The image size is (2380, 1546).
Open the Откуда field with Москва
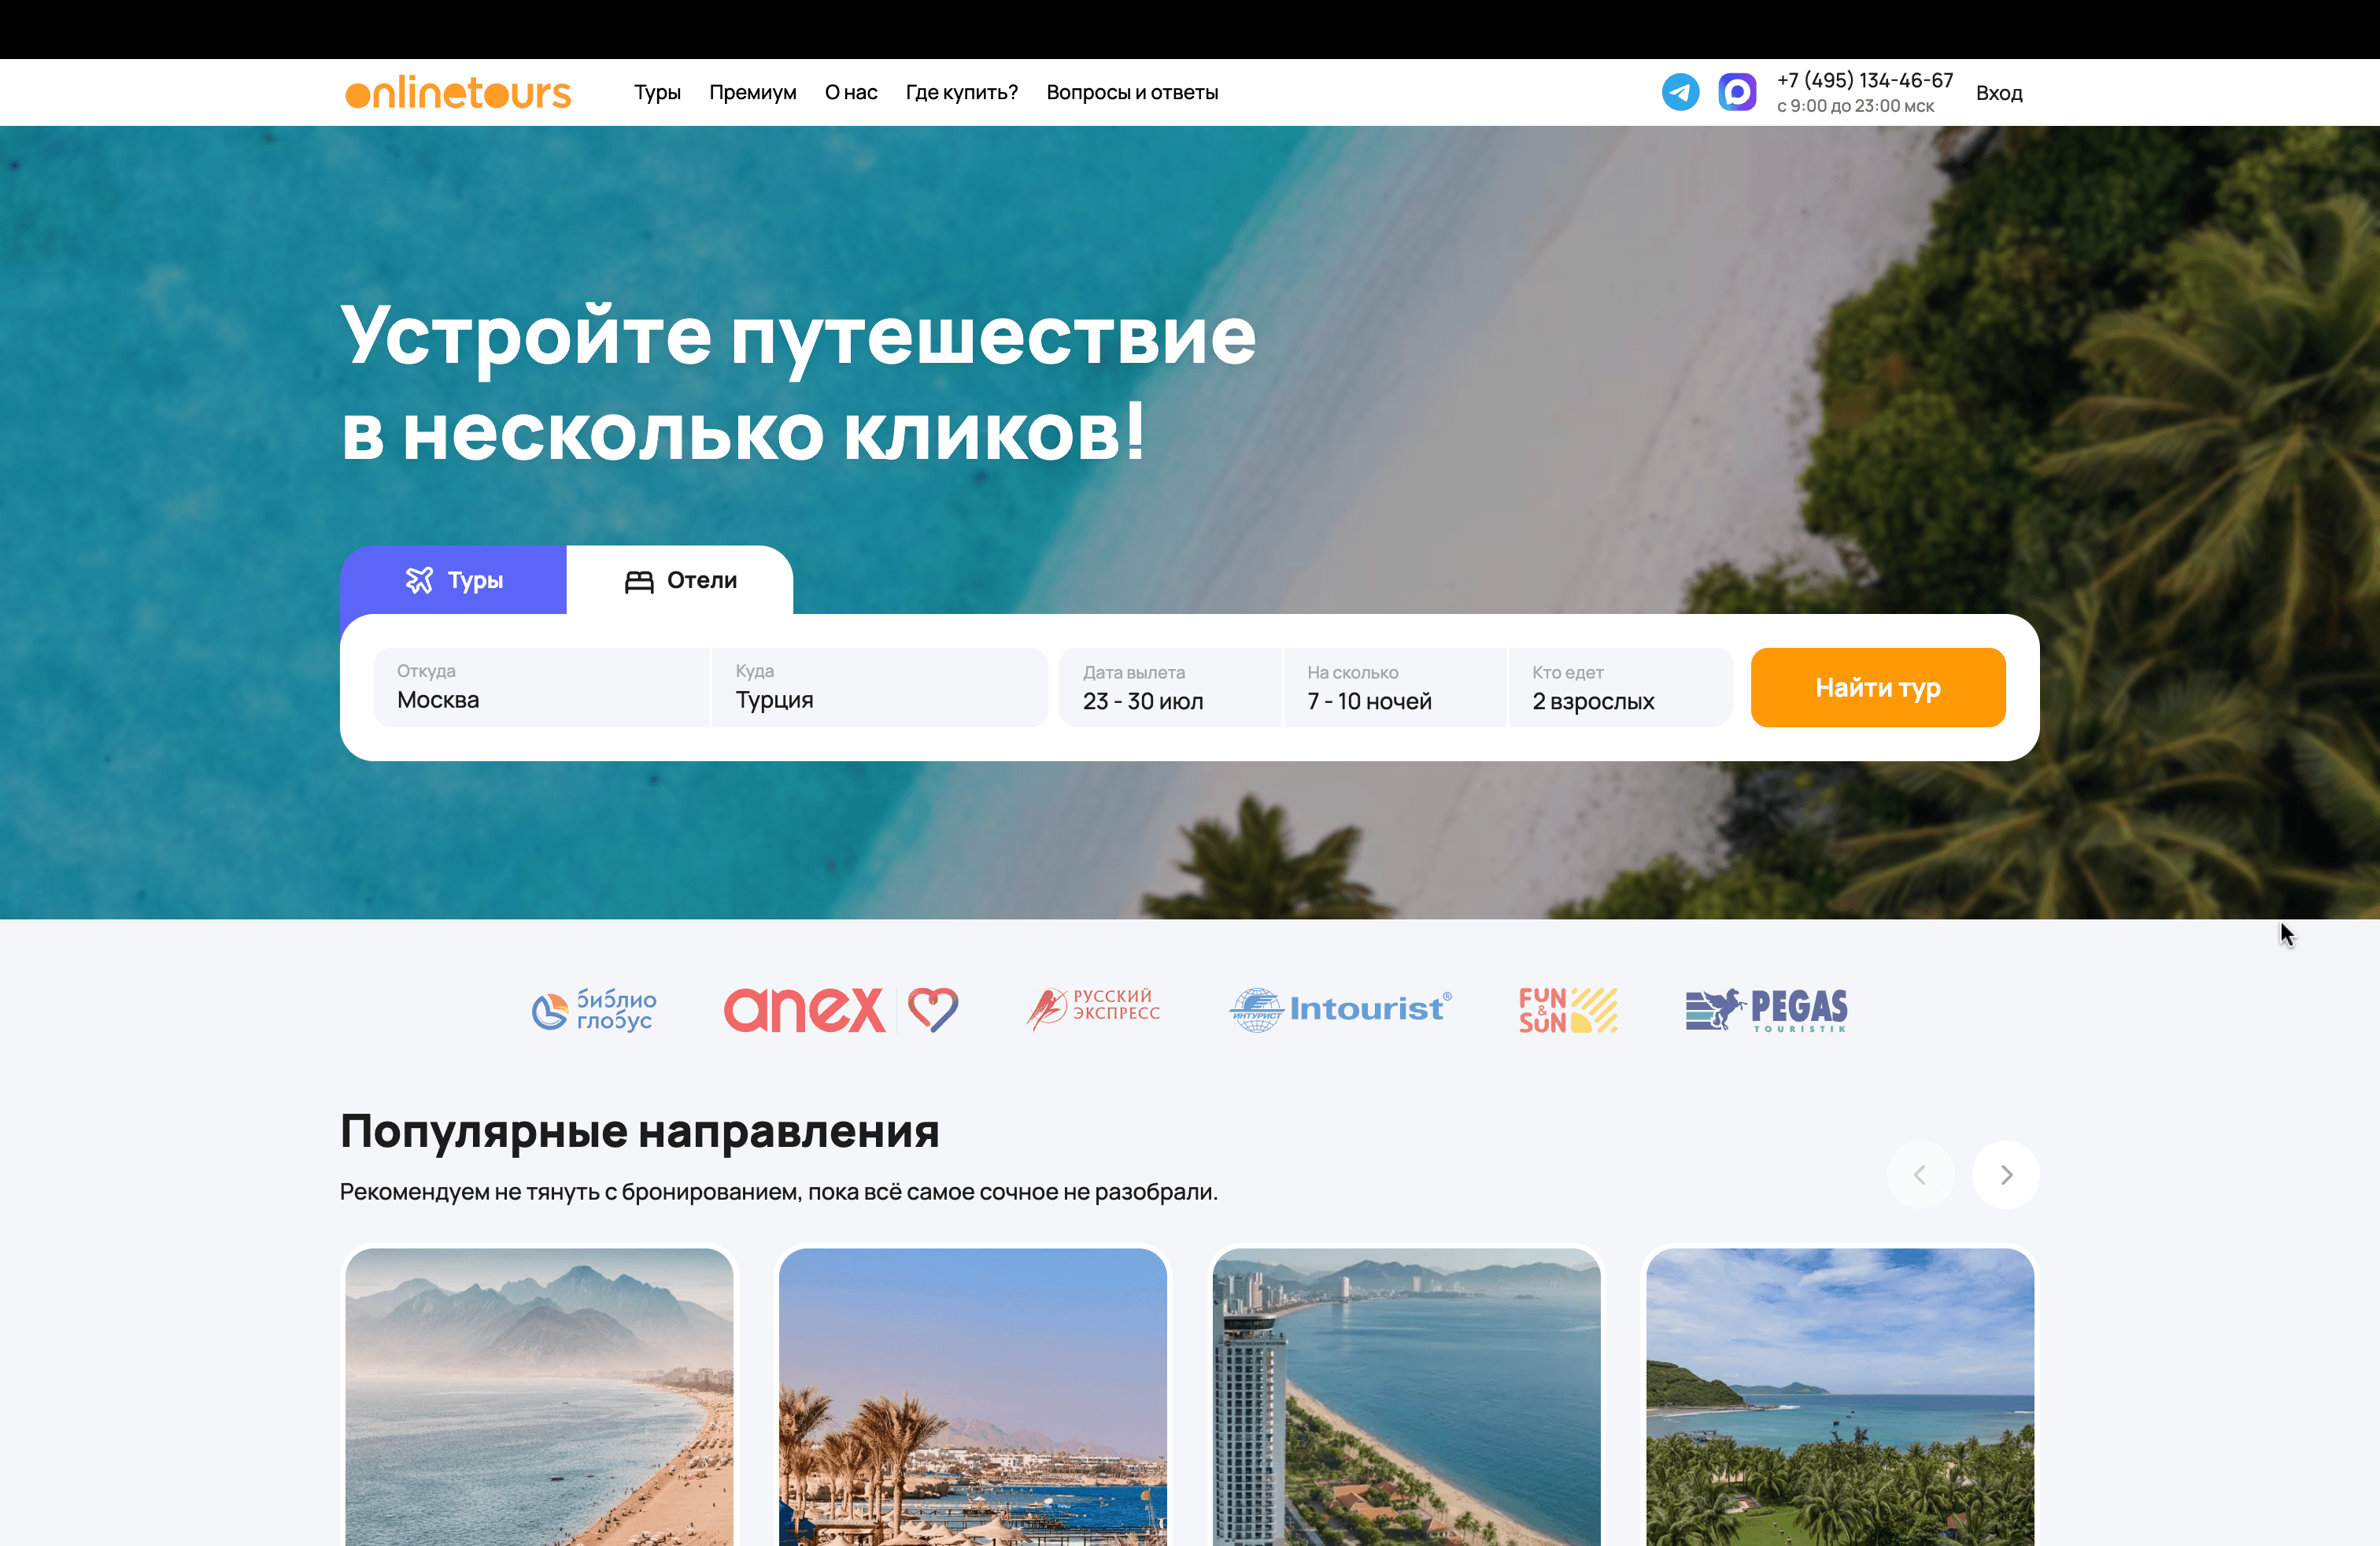coord(541,688)
